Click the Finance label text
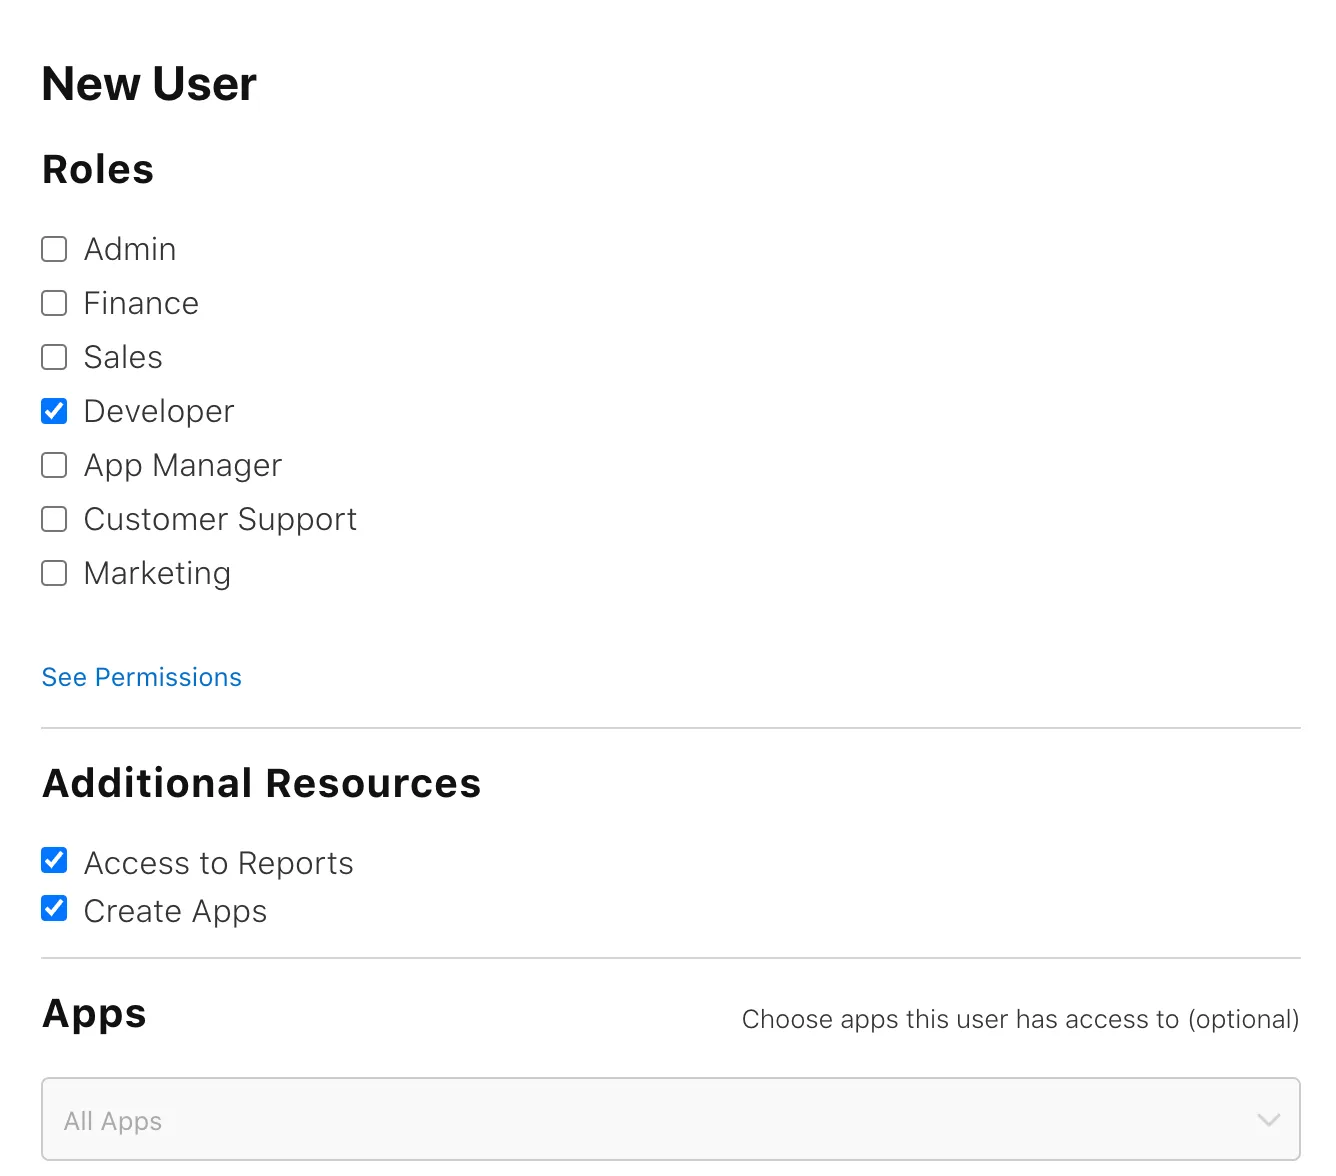 coord(141,303)
